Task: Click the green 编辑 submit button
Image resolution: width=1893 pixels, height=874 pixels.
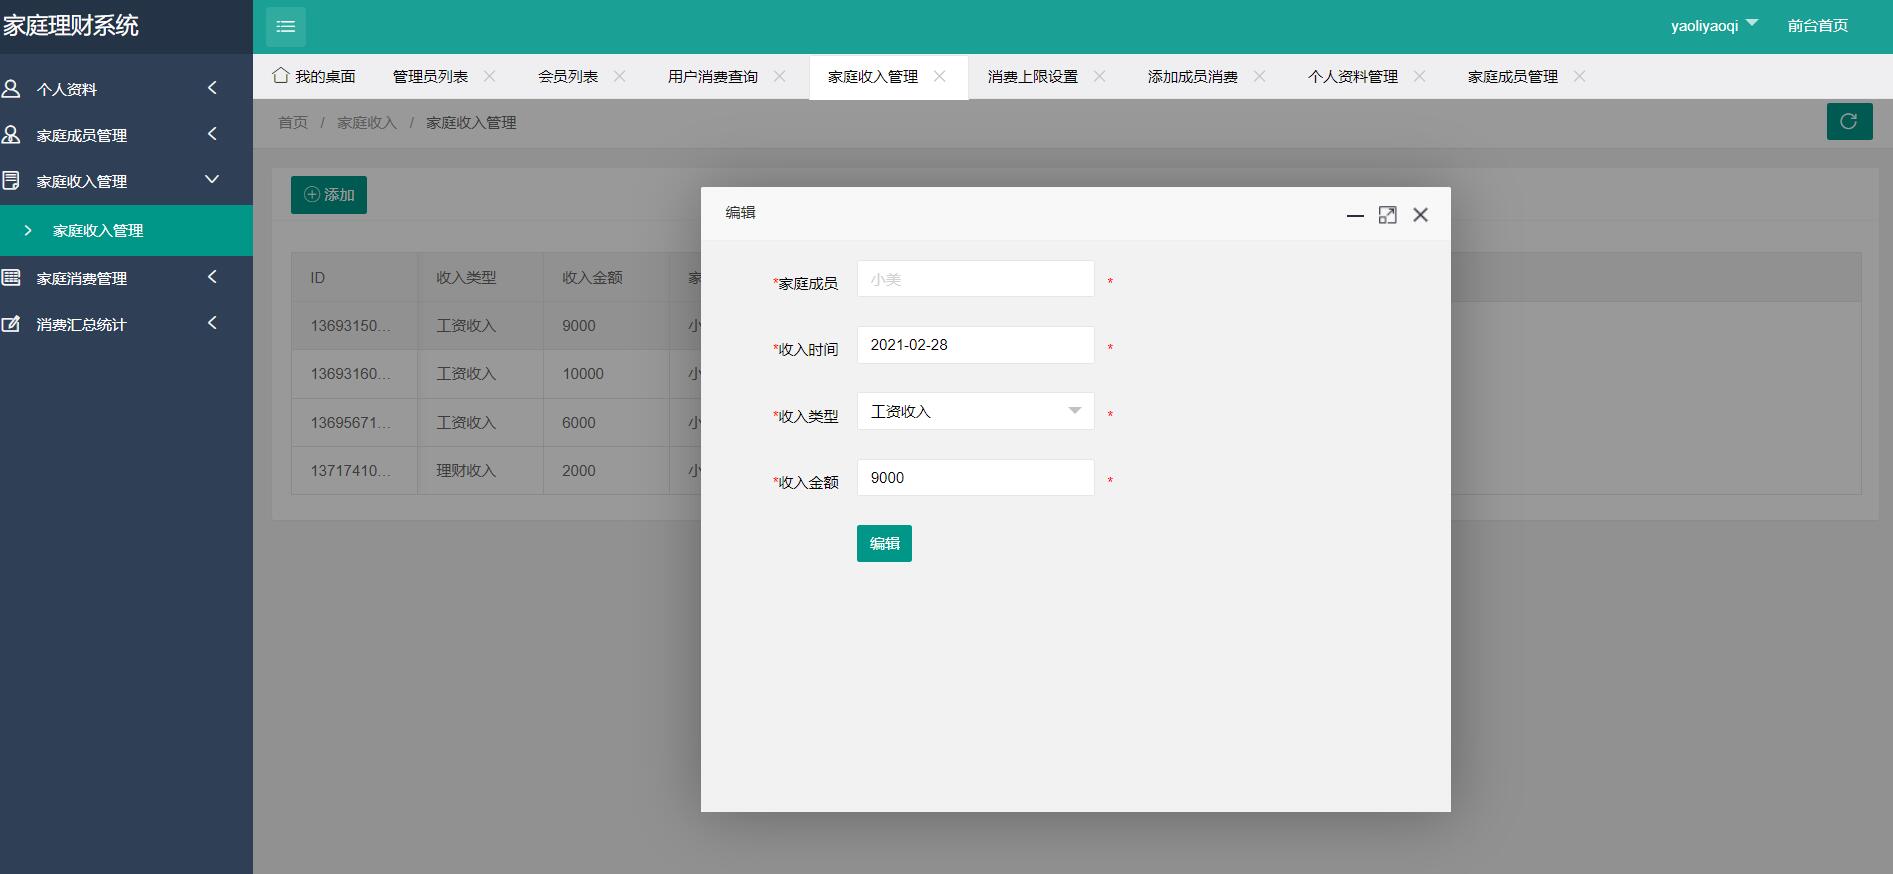Action: pos(884,543)
